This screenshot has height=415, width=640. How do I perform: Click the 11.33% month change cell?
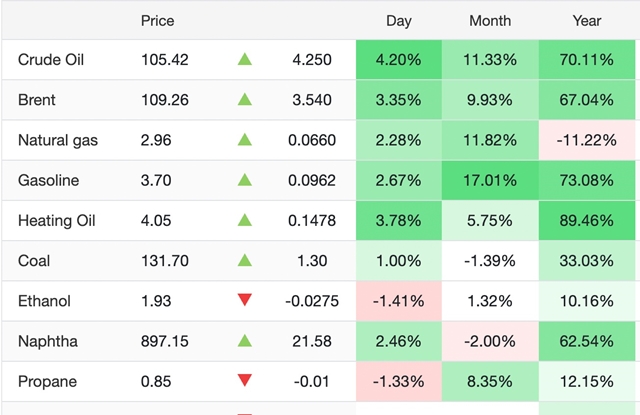(x=490, y=60)
